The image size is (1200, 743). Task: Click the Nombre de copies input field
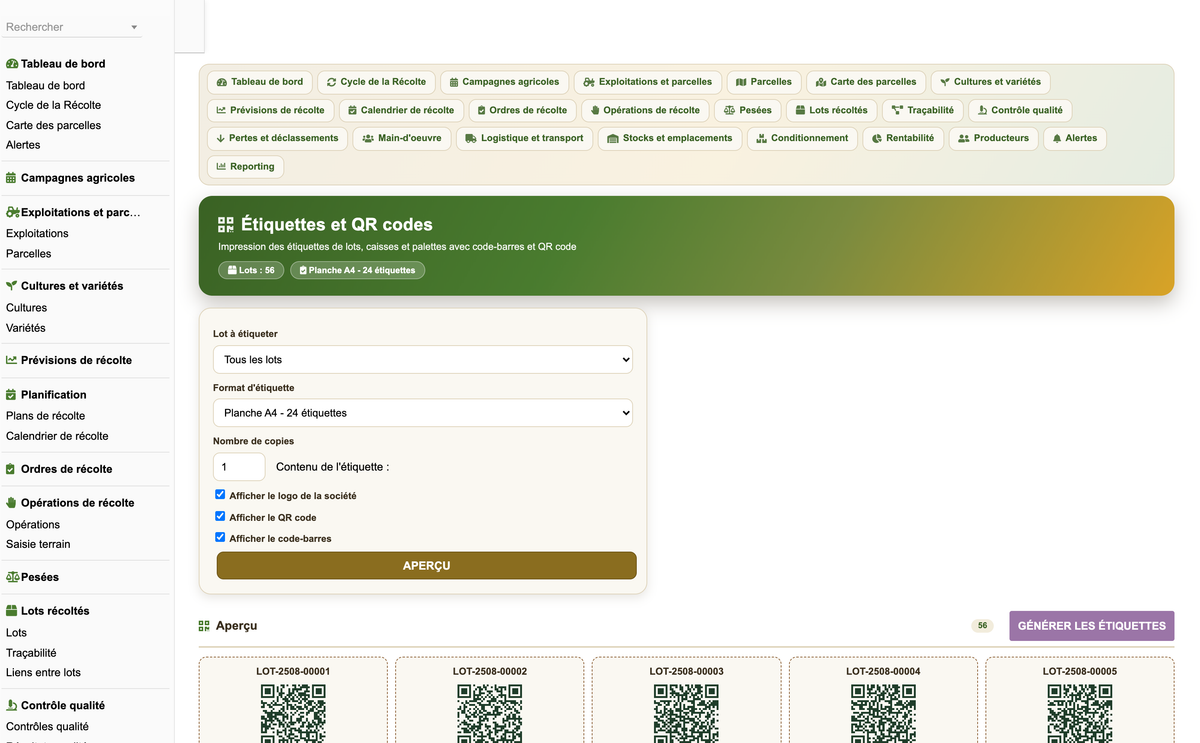[239, 467]
